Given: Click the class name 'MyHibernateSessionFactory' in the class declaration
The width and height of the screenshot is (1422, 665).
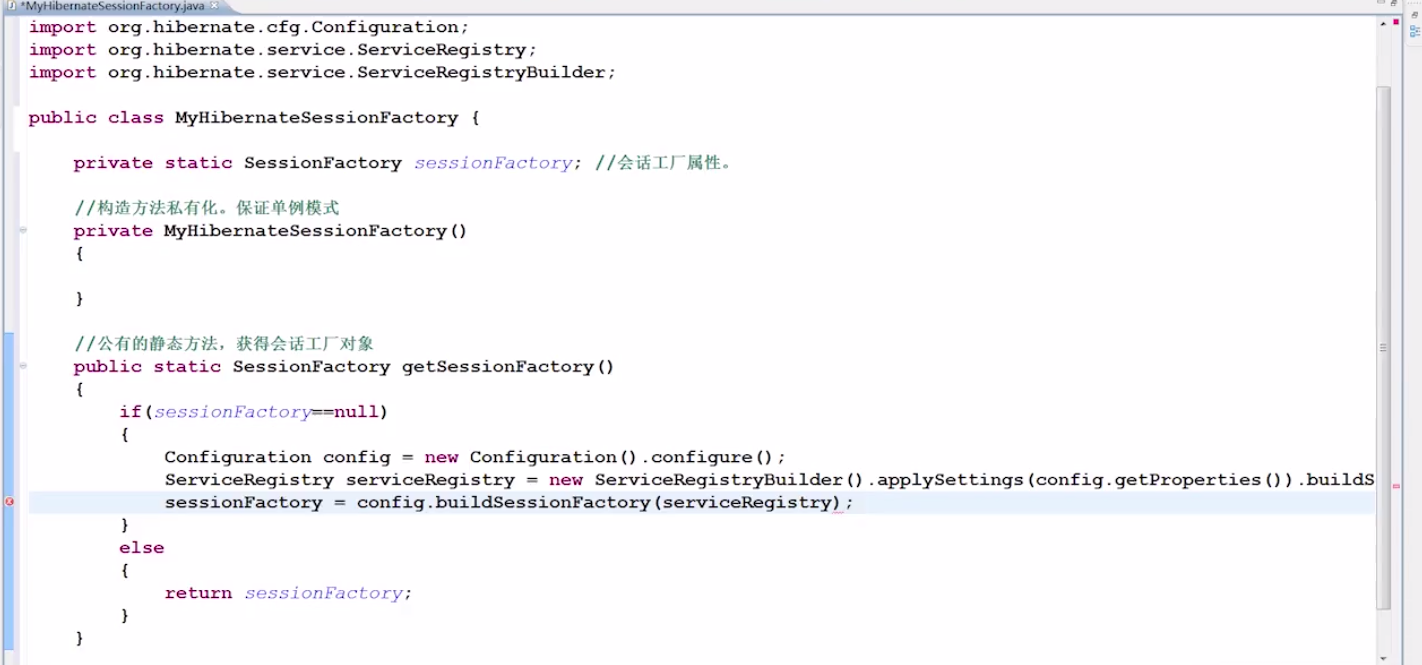Looking at the screenshot, I should [x=316, y=118].
